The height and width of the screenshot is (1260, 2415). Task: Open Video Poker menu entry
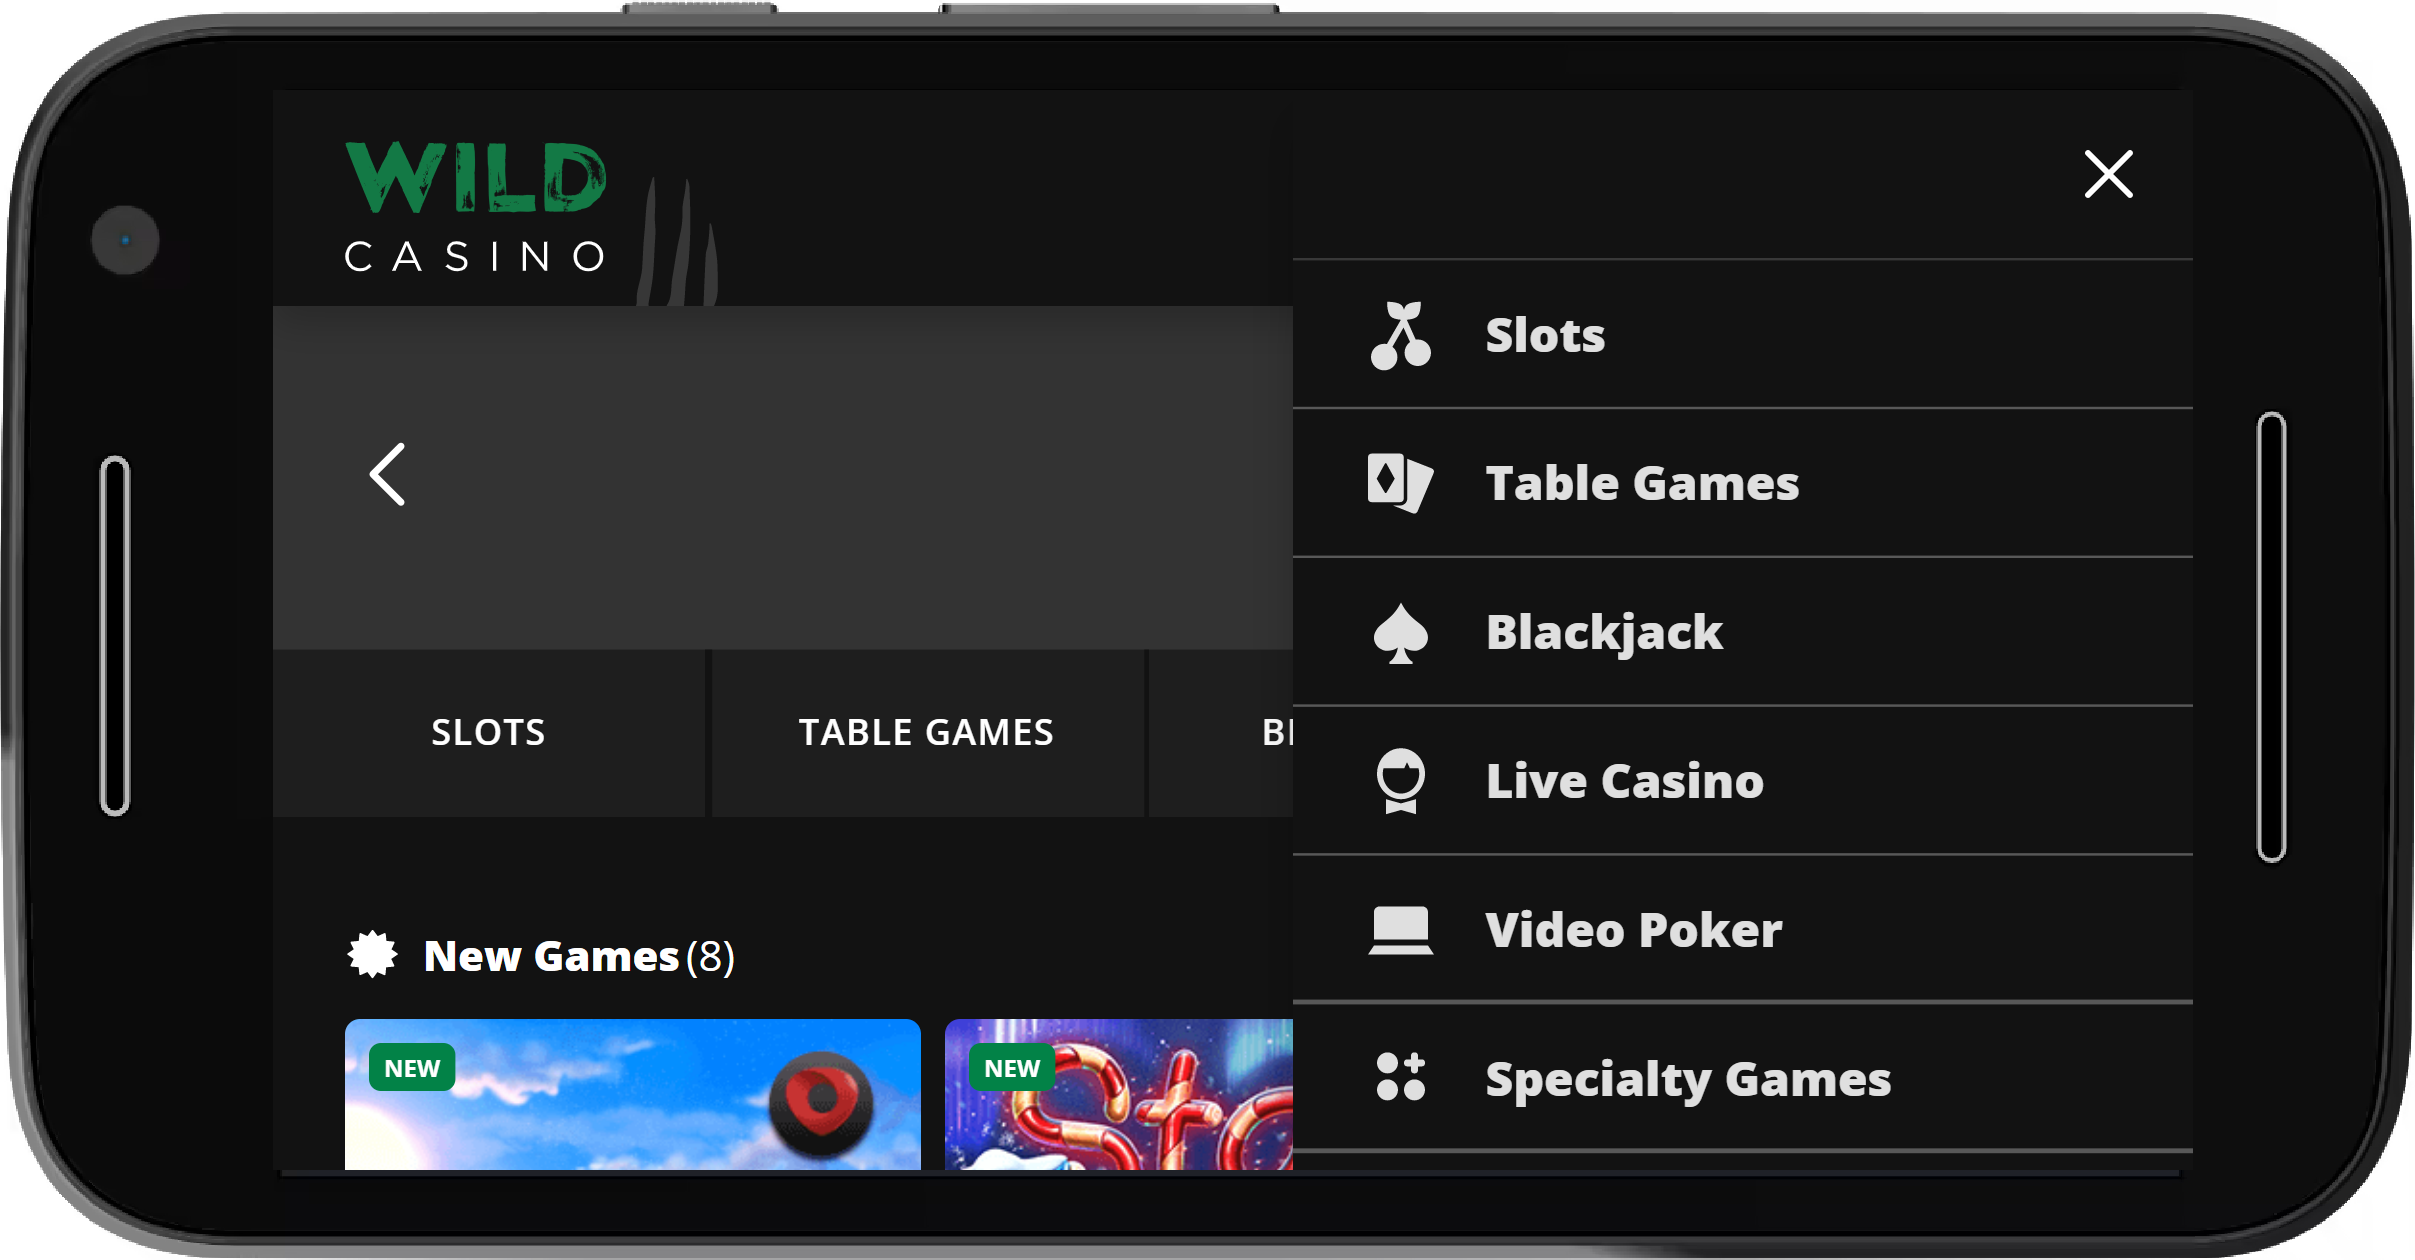(1742, 929)
